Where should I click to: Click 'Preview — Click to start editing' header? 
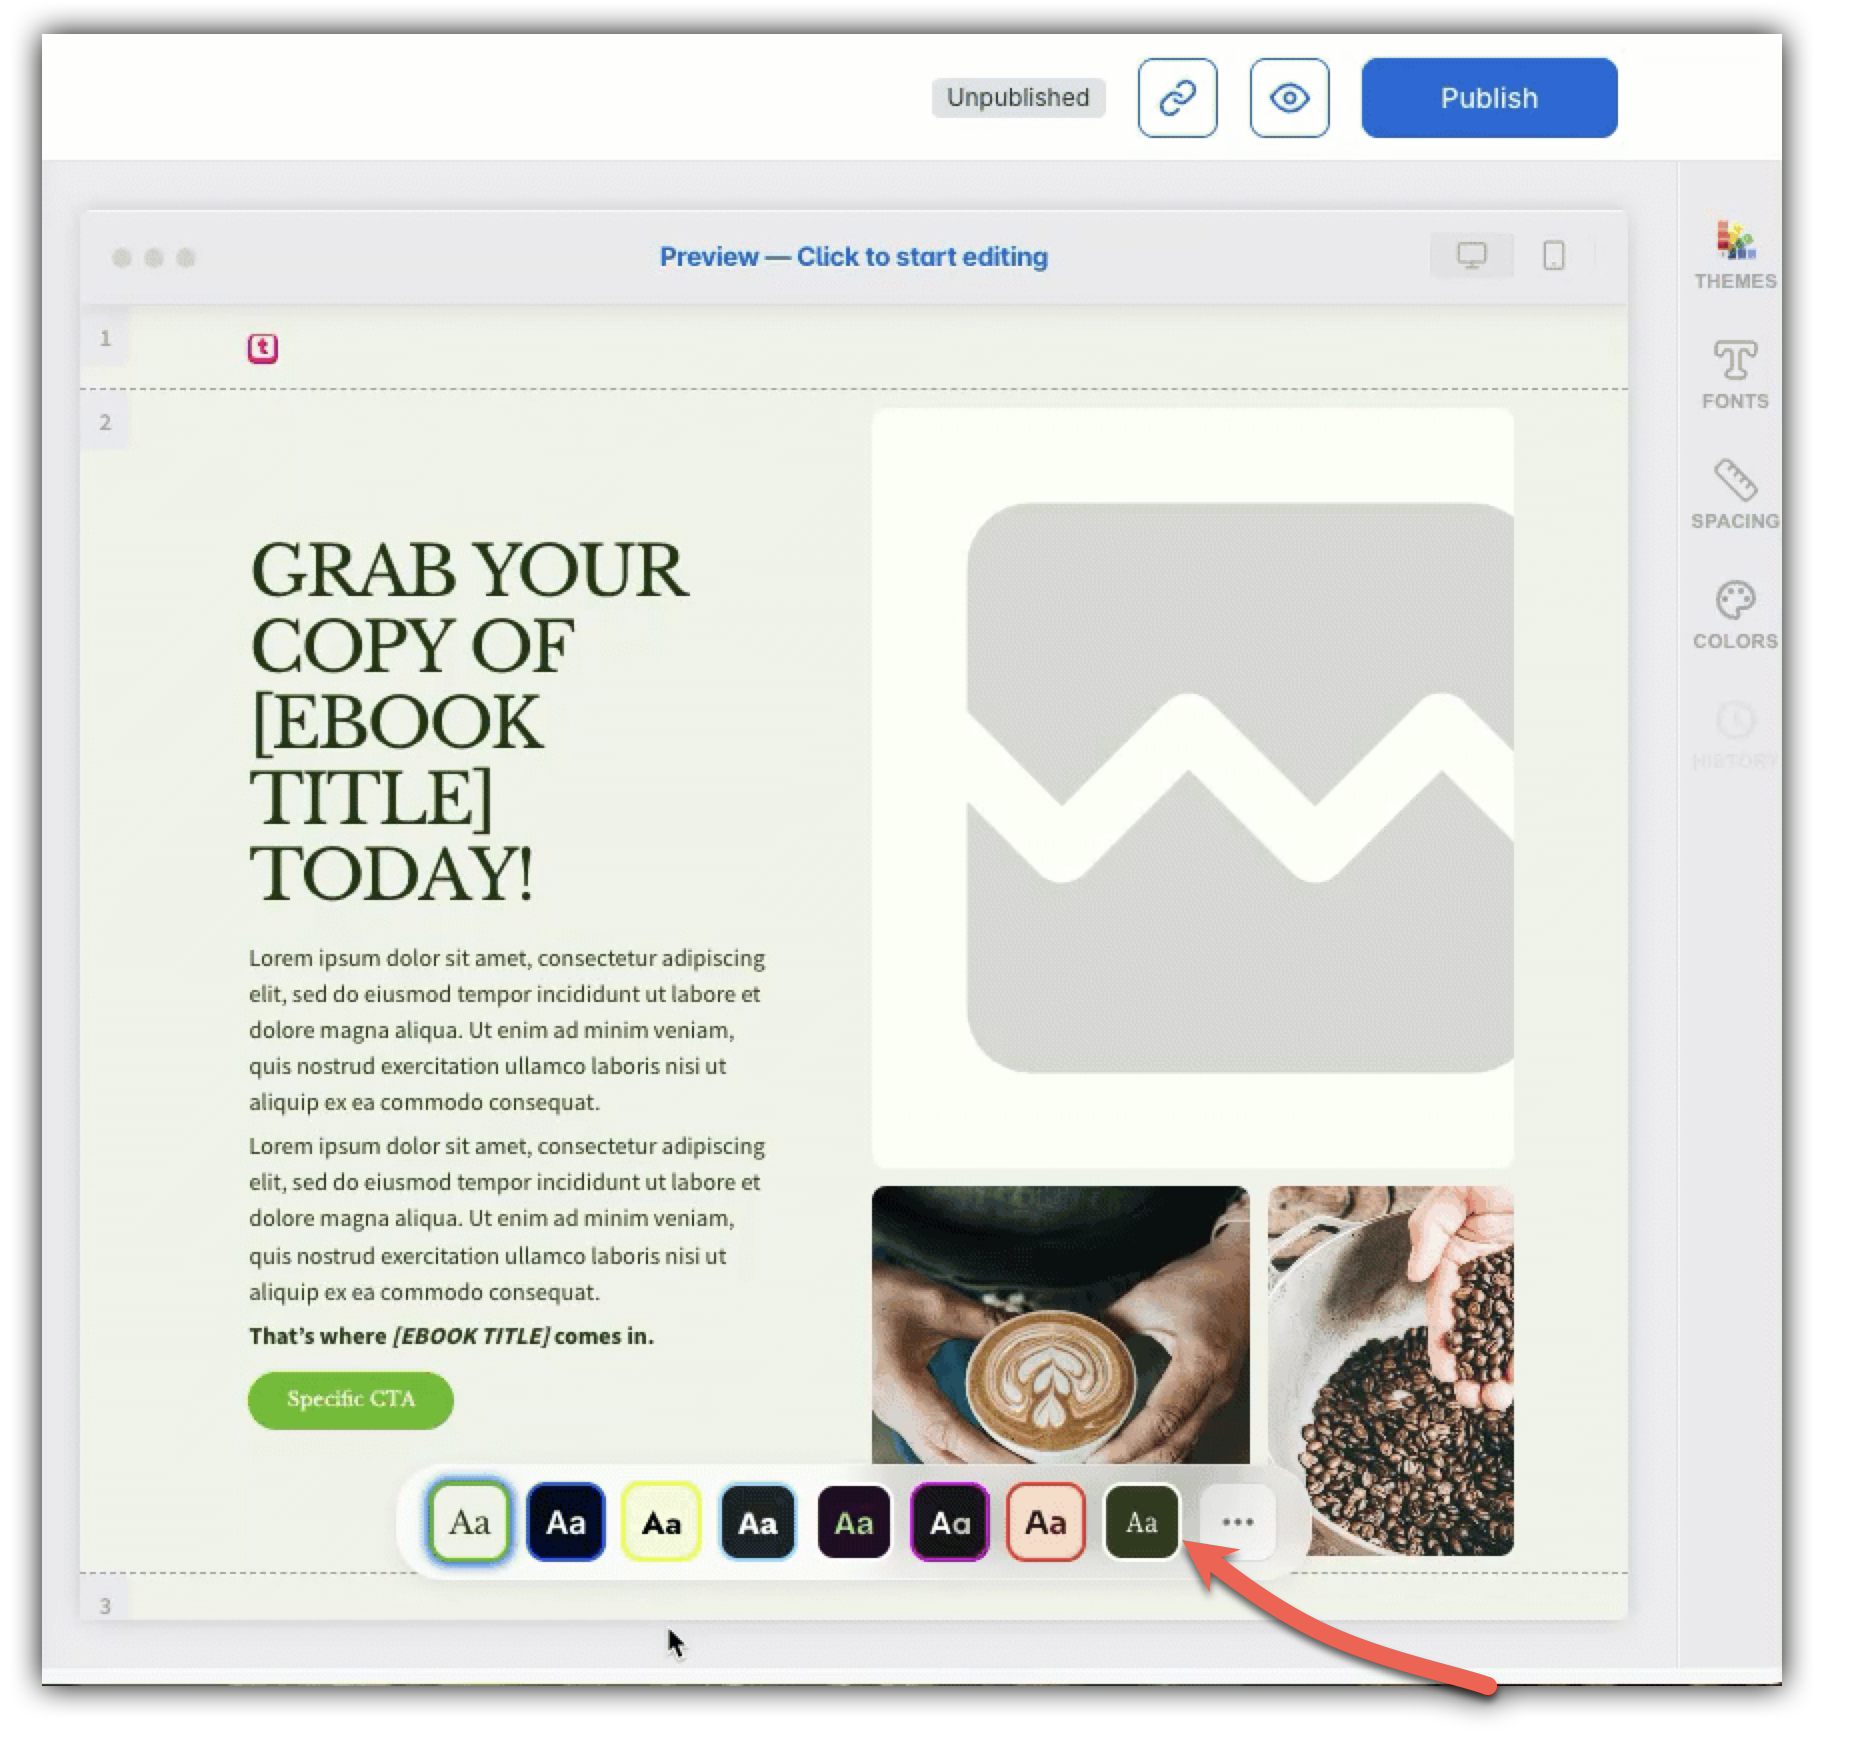point(853,257)
